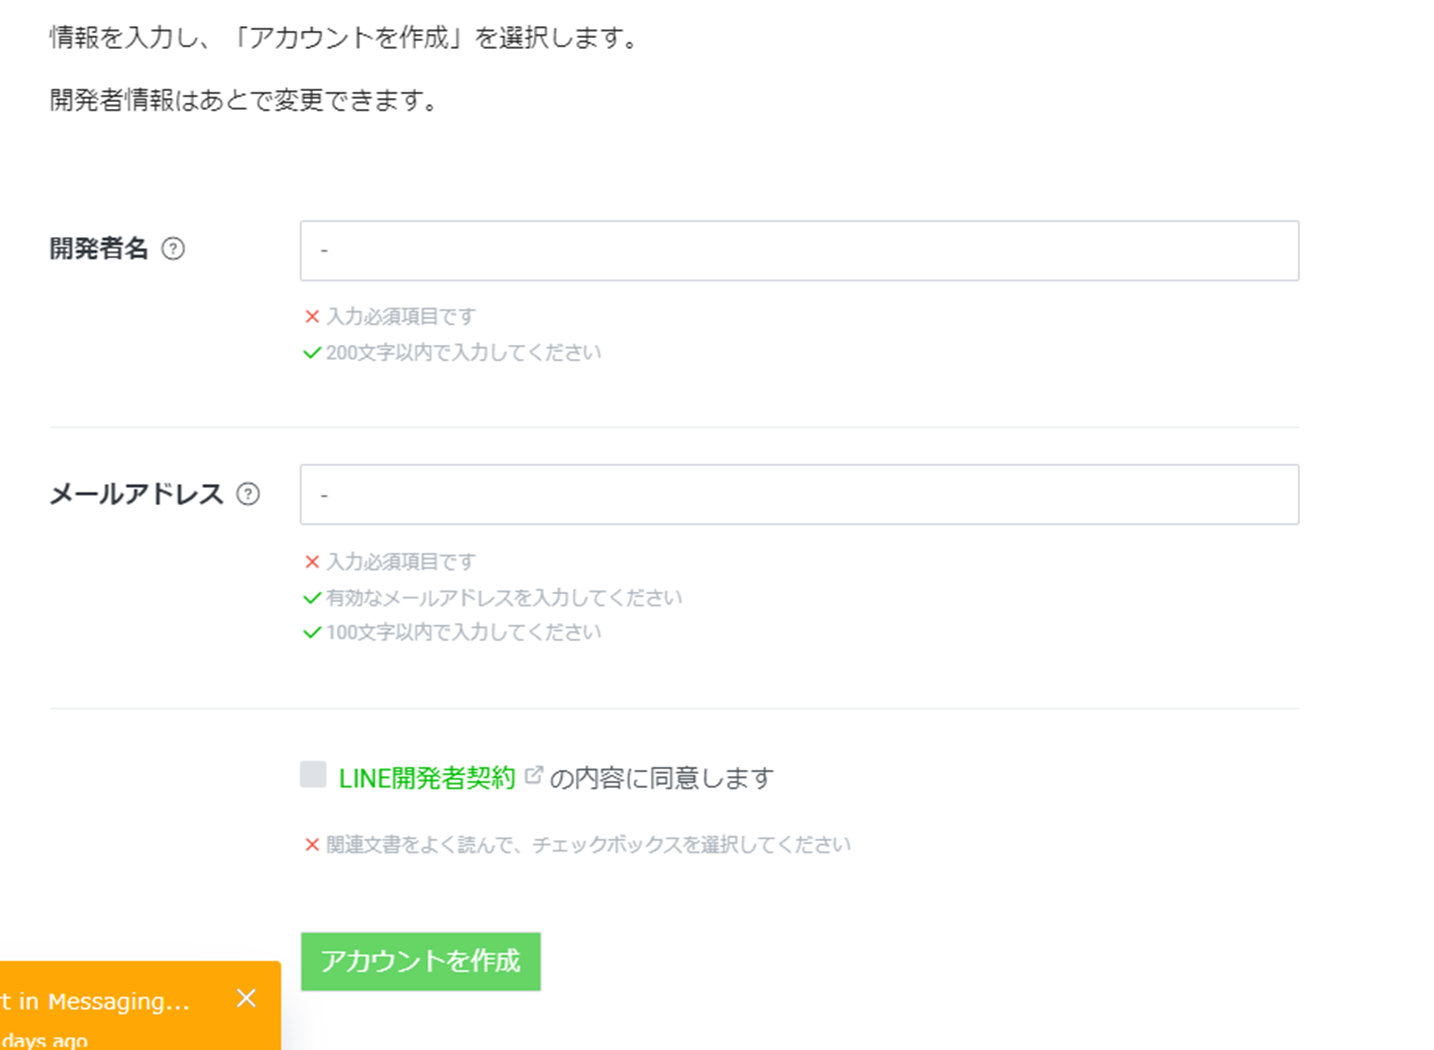The height and width of the screenshot is (1050, 1434).
Task: Click the help icon beside メールアドレス
Action: [x=248, y=494]
